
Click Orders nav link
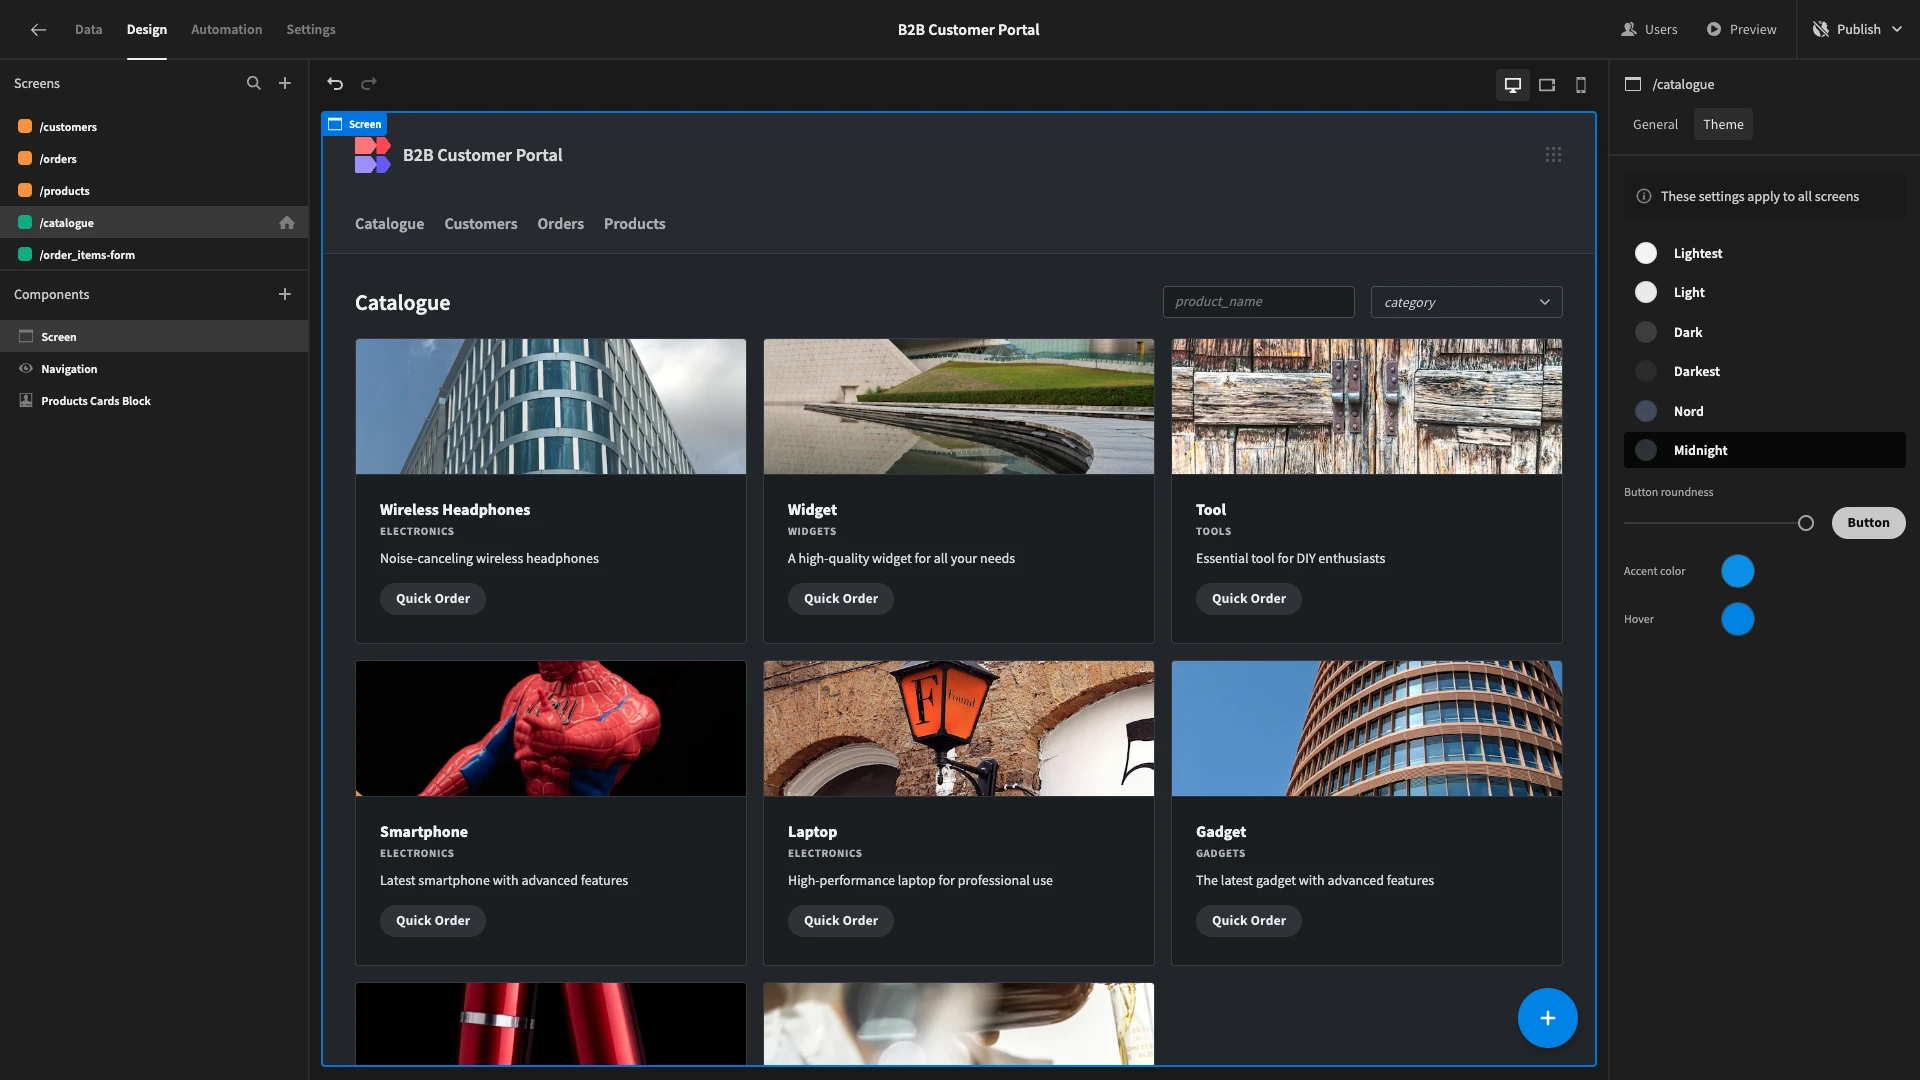coord(560,224)
